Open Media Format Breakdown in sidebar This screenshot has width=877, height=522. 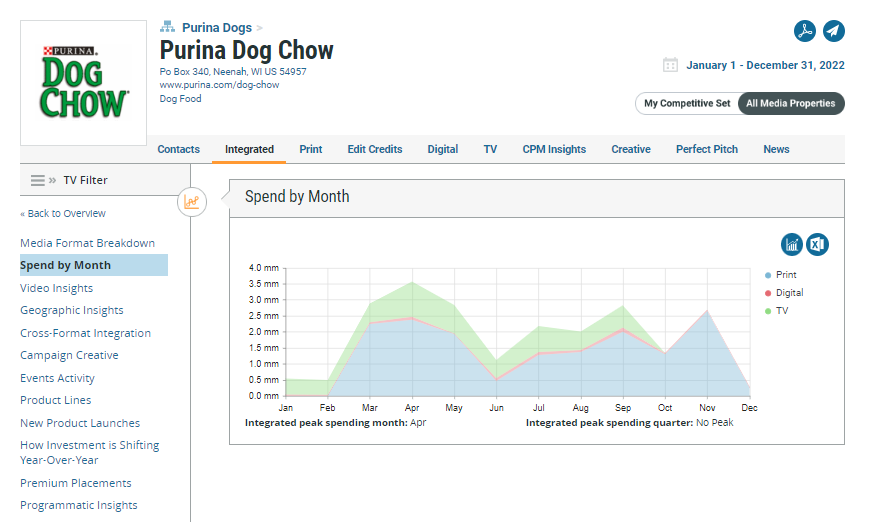click(x=87, y=243)
